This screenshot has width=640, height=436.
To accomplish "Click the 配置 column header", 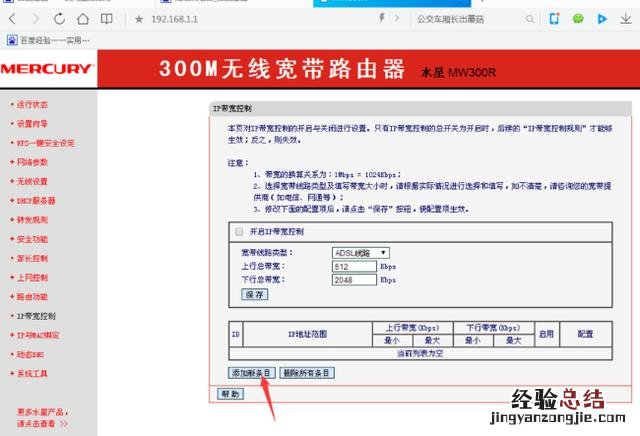I will [586, 334].
